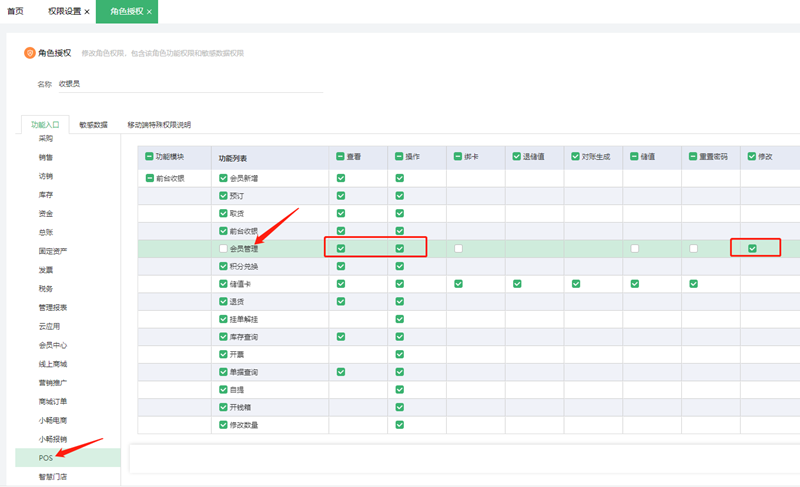Uncheck the 库存查询 function checkbox
The width and height of the screenshot is (800, 487).
click(x=223, y=337)
